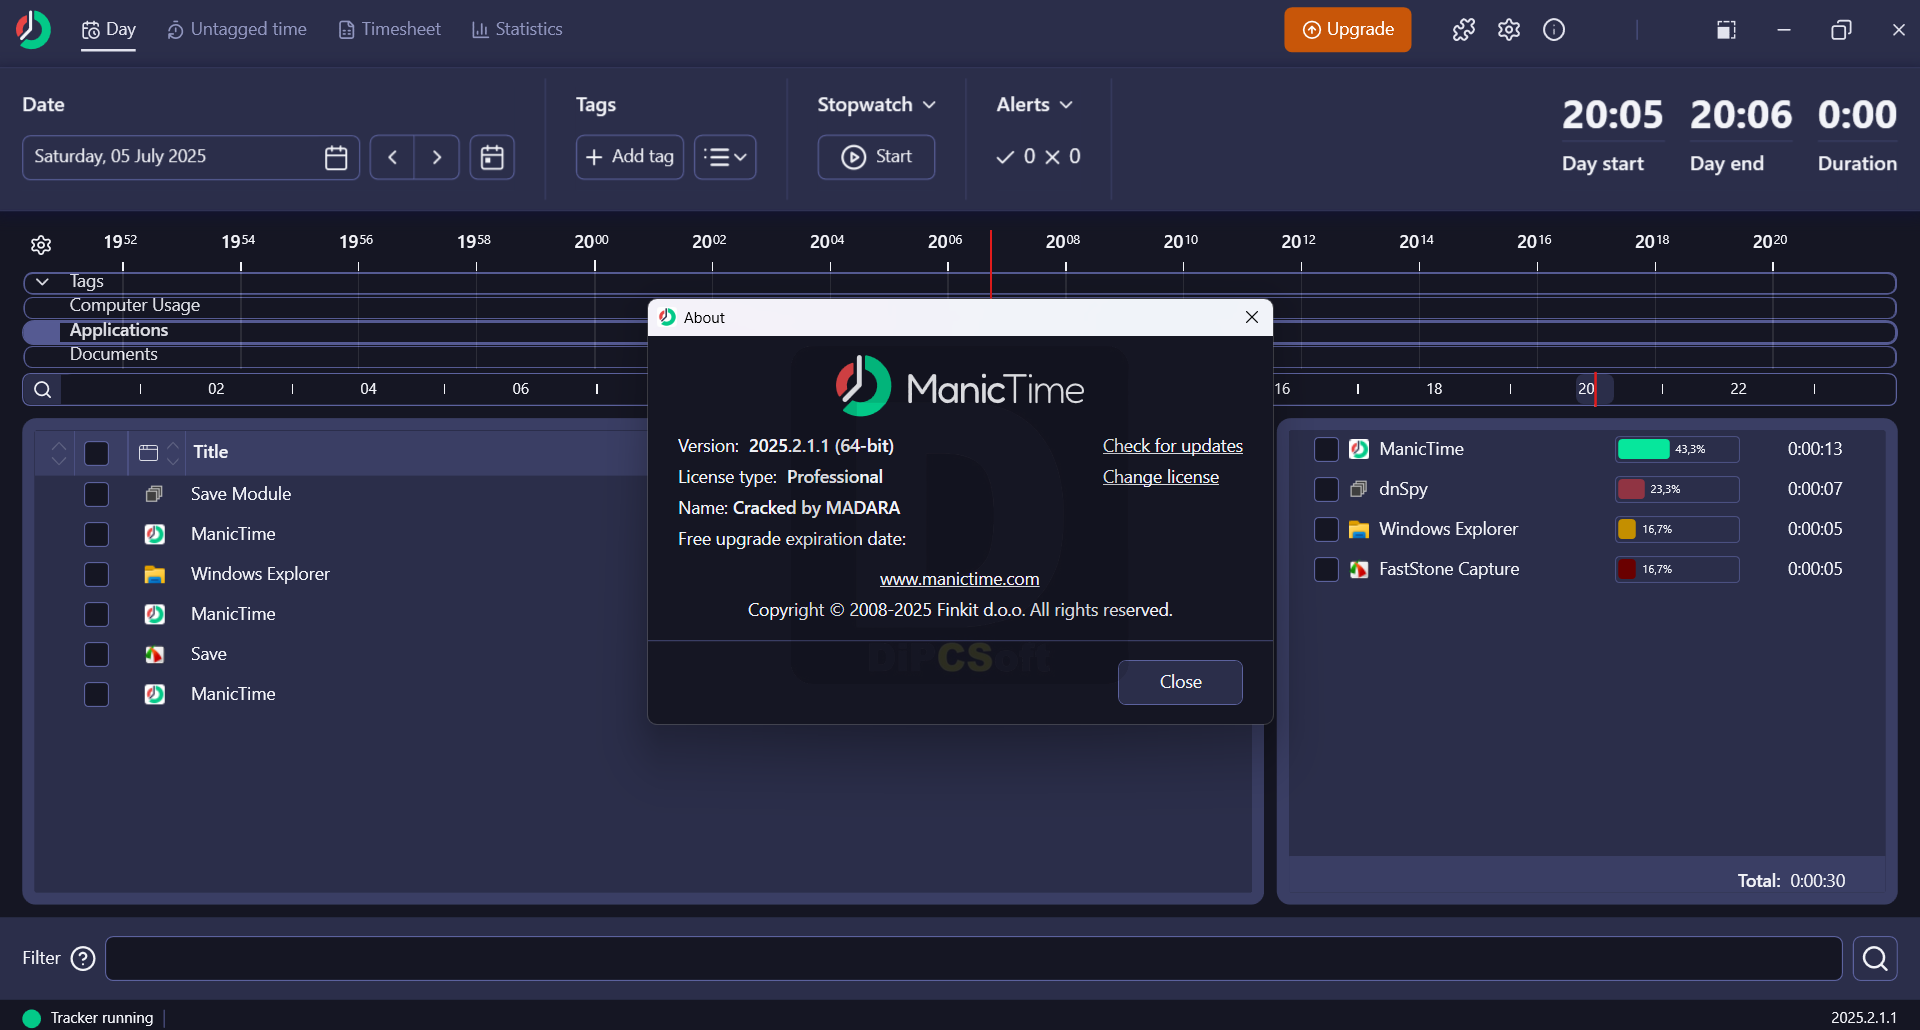
Task: Jump to today calendar button
Action: pyautogui.click(x=492, y=157)
